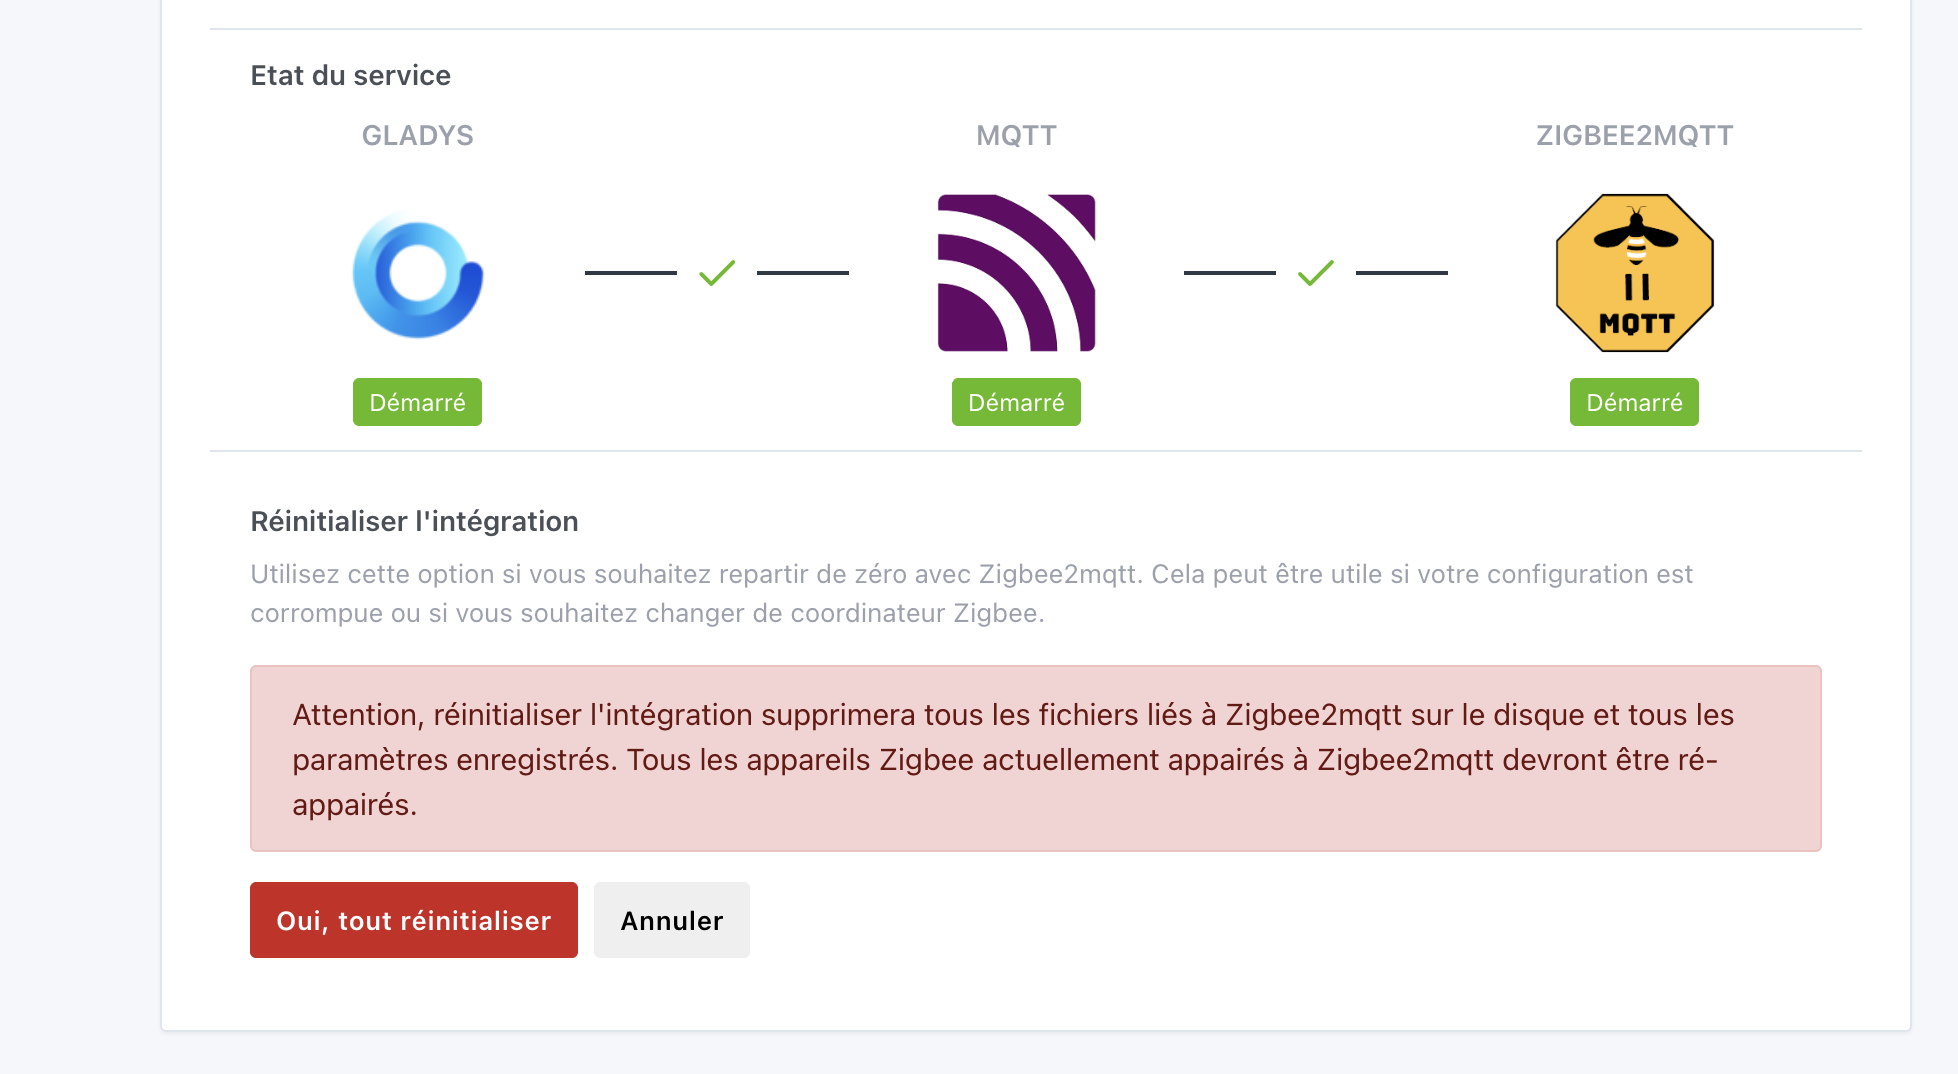Screen dimensions: 1958x1074
Task: Click the green checkmark between Gladys and MQTT
Action: pos(717,272)
